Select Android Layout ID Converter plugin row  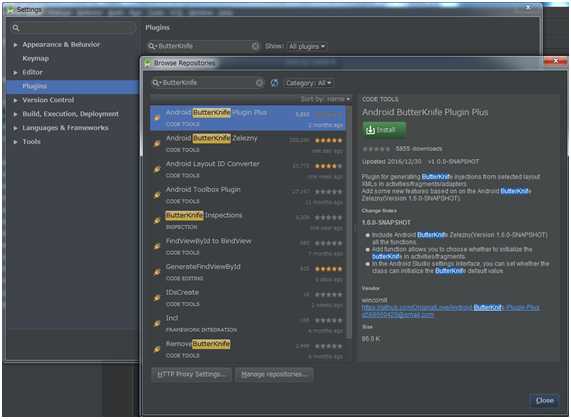coord(248,169)
